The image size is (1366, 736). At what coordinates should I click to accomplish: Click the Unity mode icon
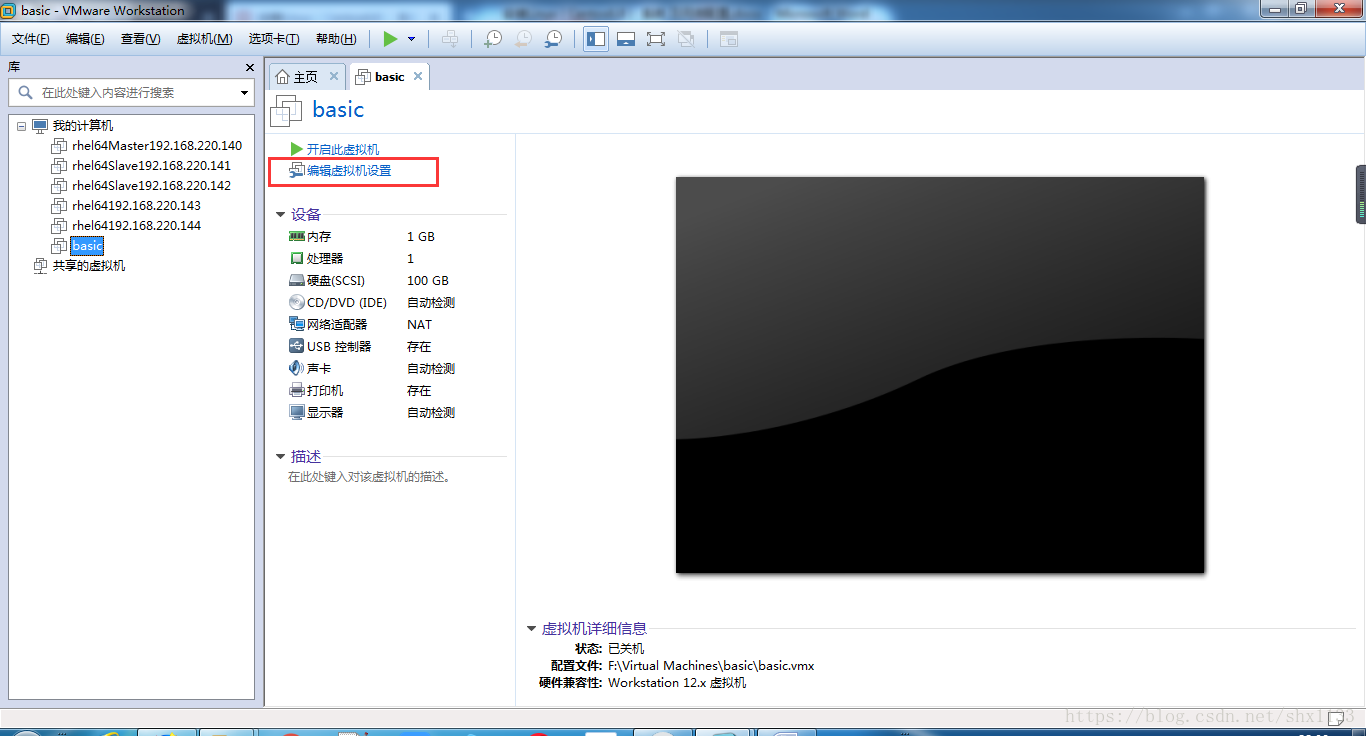pyautogui.click(x=686, y=39)
